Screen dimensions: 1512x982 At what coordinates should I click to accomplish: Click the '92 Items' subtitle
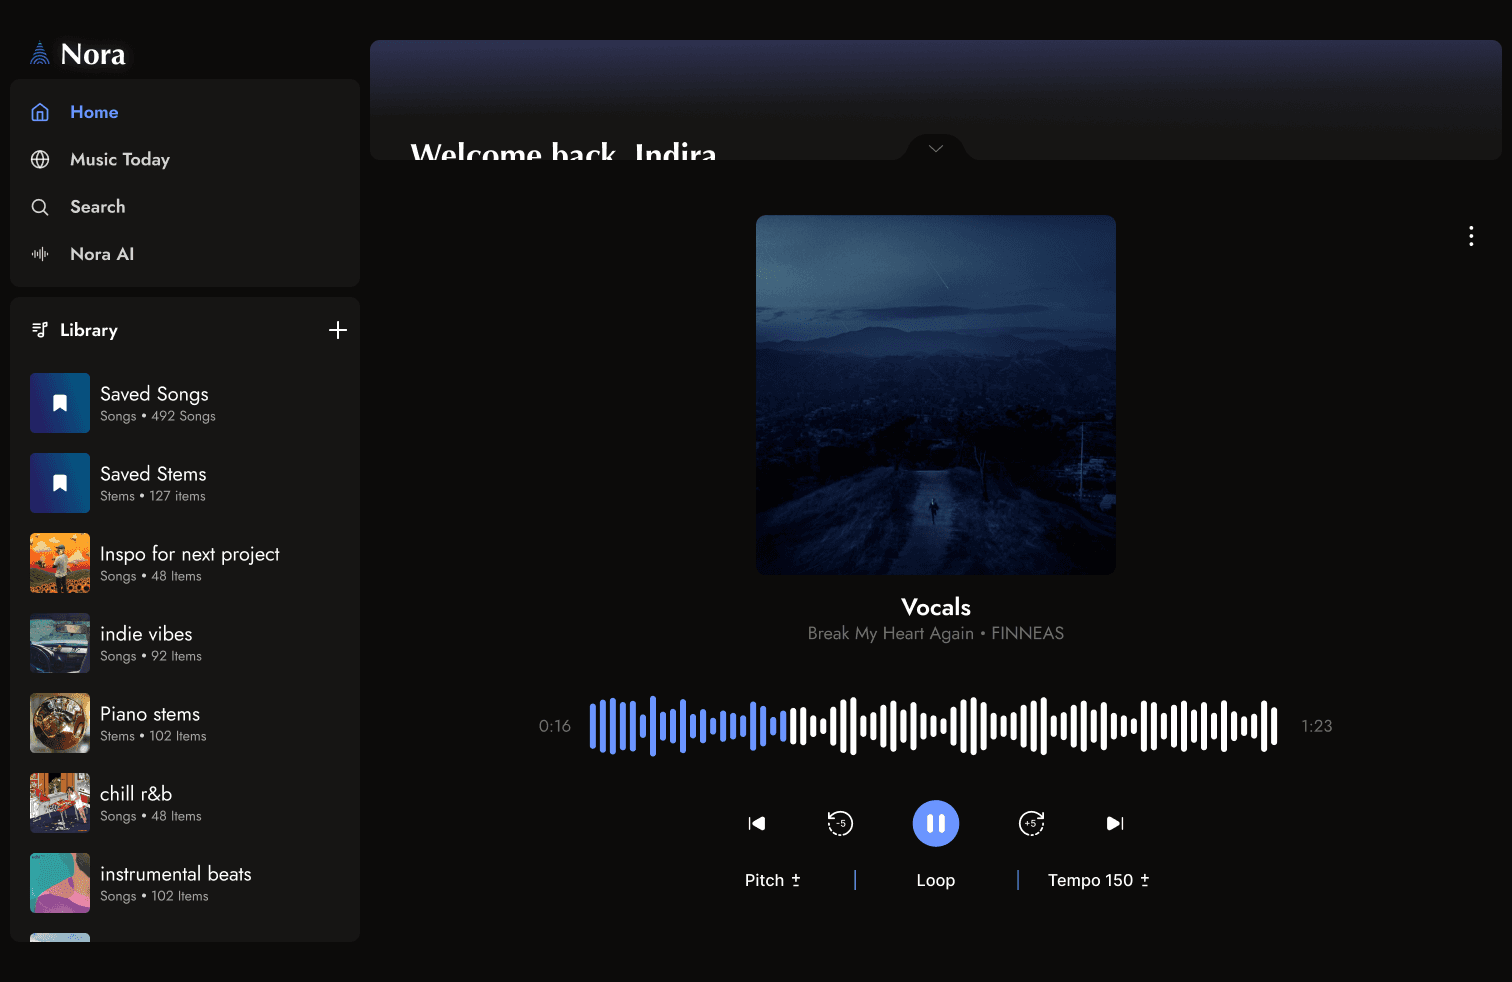pos(176,656)
